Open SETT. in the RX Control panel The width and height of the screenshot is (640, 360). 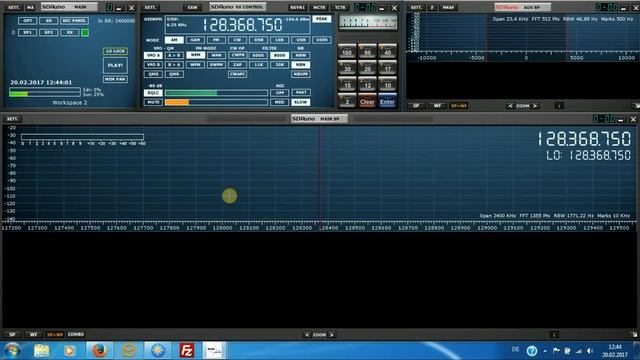150,7
